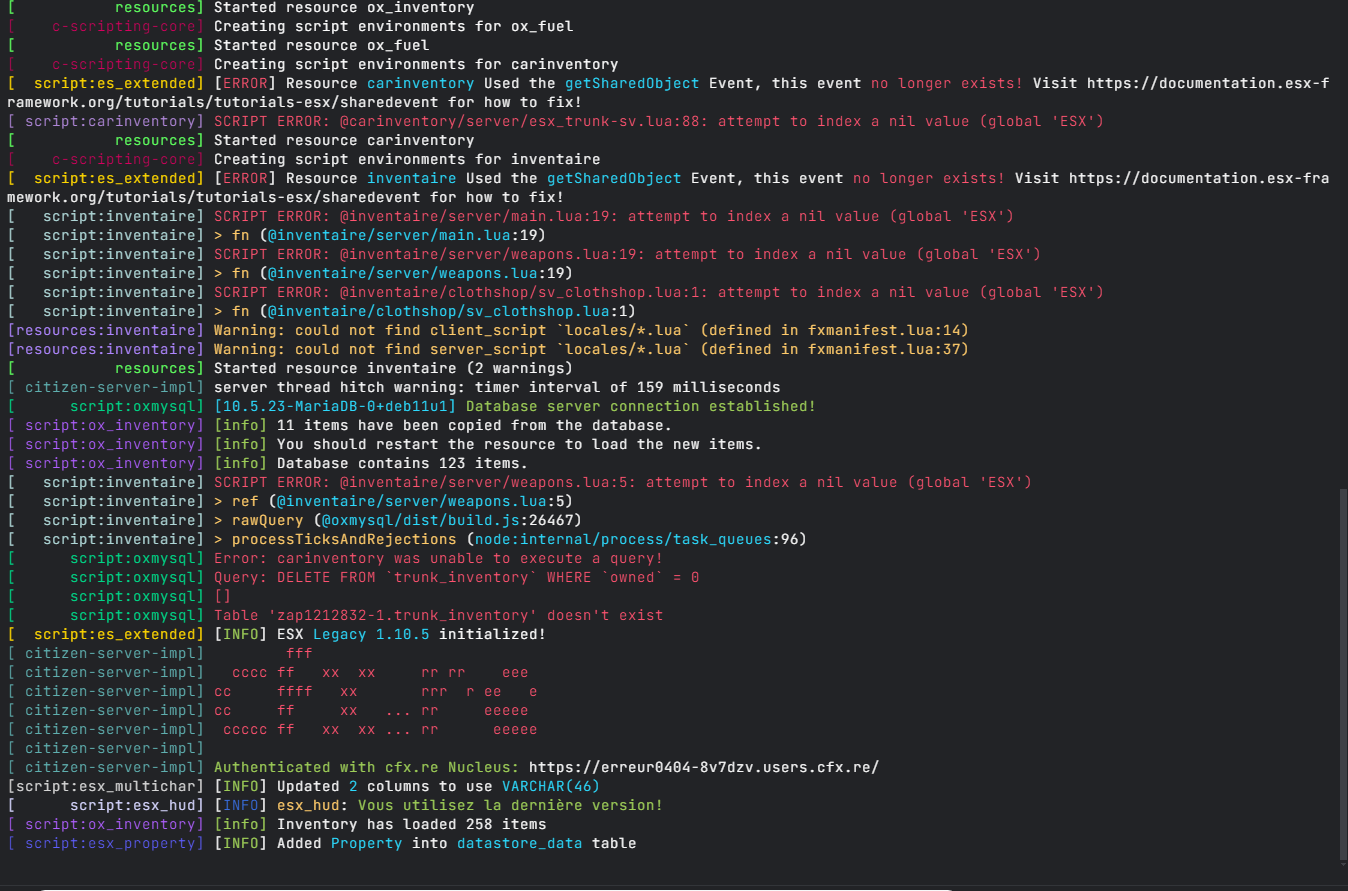The width and height of the screenshot is (1348, 891).
Task: Select 'Creating script environments for inventaire' line
Action: tap(407, 159)
